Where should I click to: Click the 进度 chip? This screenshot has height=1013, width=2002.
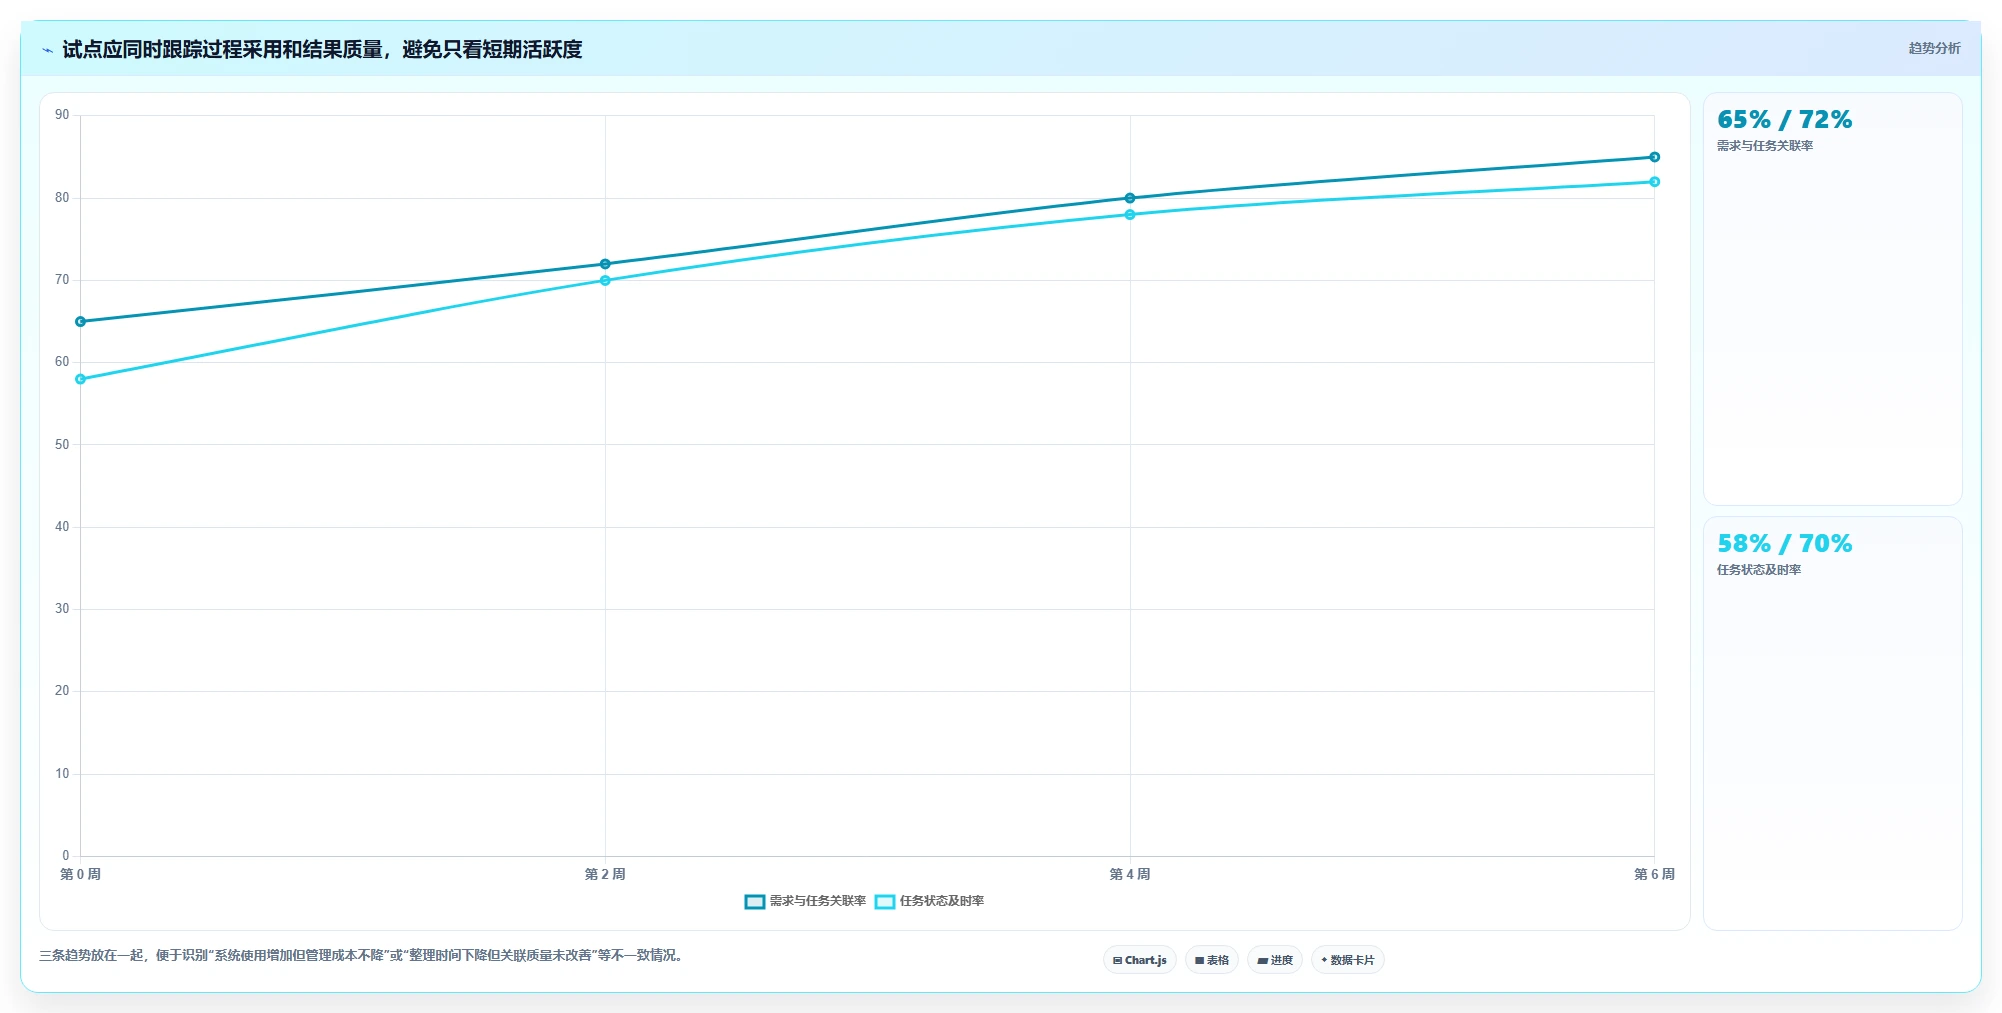click(x=1275, y=960)
